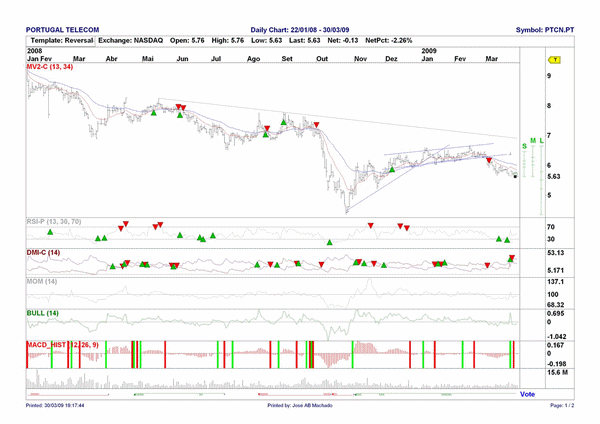Click the 137.1 momentum axis value
Screen dimensions: 600x424
[556, 282]
